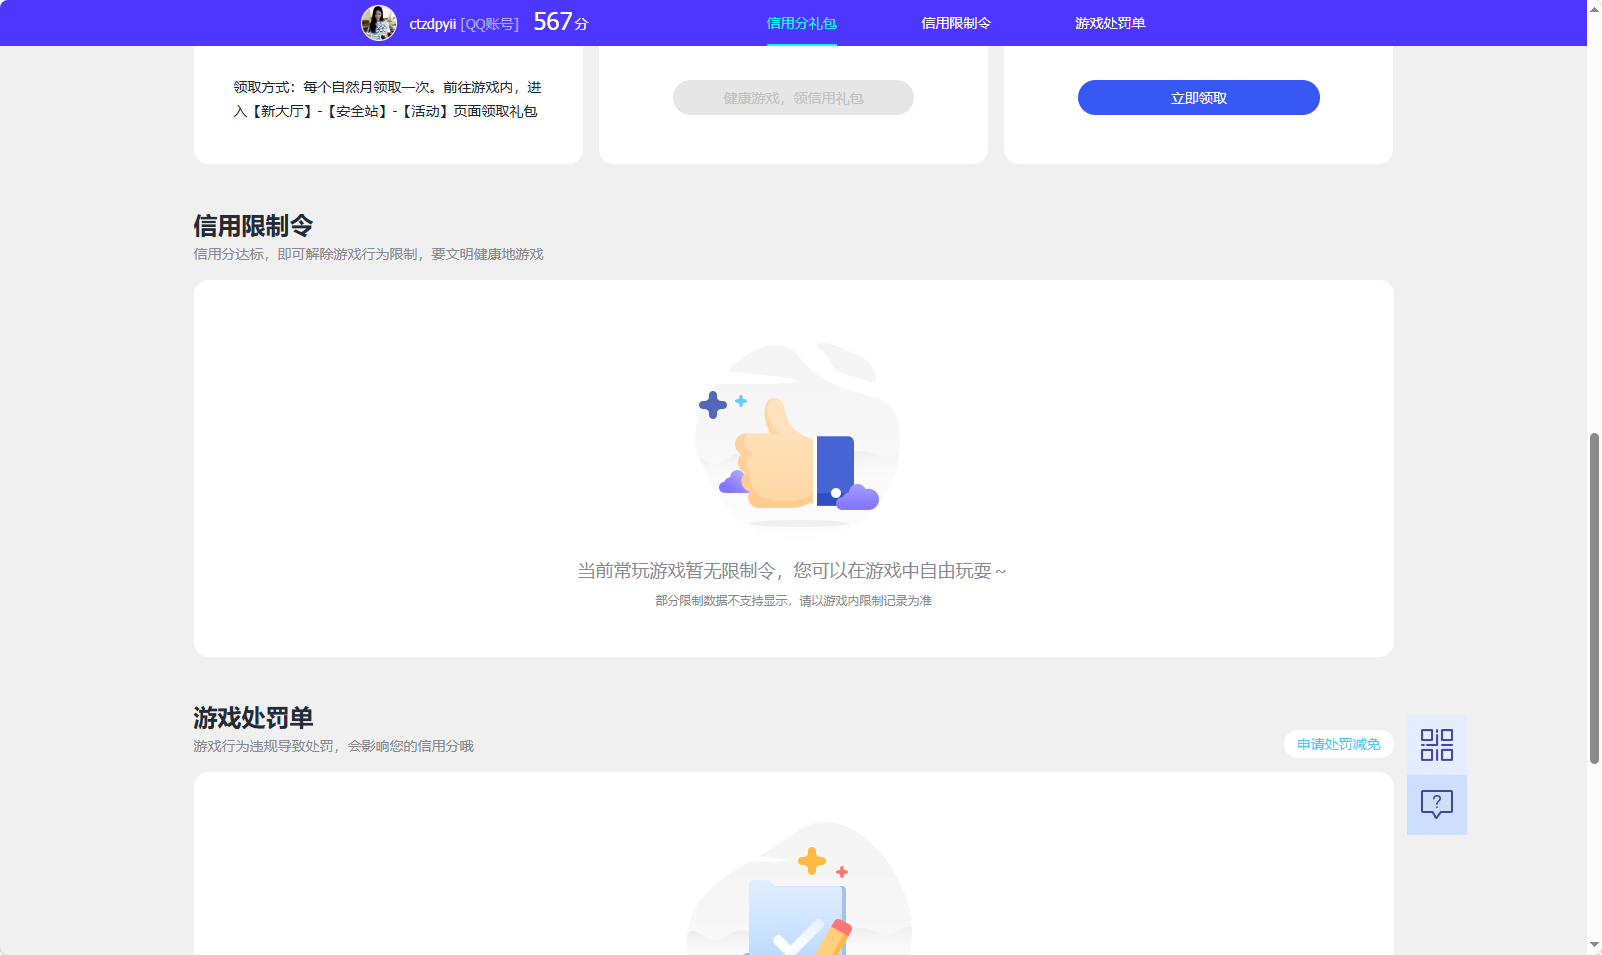Click the 部分限制数据不支持显示 note
The height and width of the screenshot is (955, 1602).
tap(793, 601)
